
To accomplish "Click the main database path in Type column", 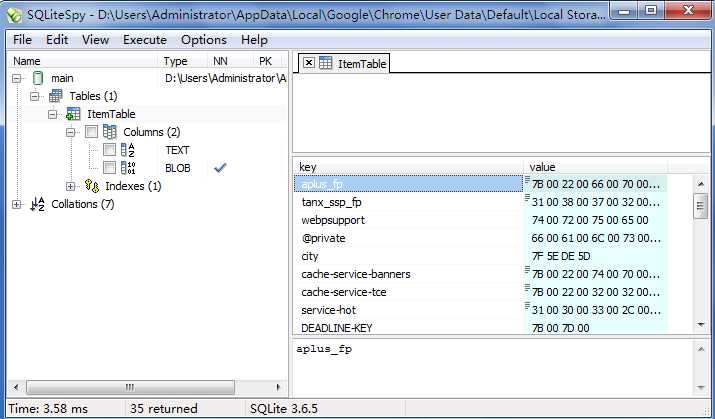I will point(226,78).
